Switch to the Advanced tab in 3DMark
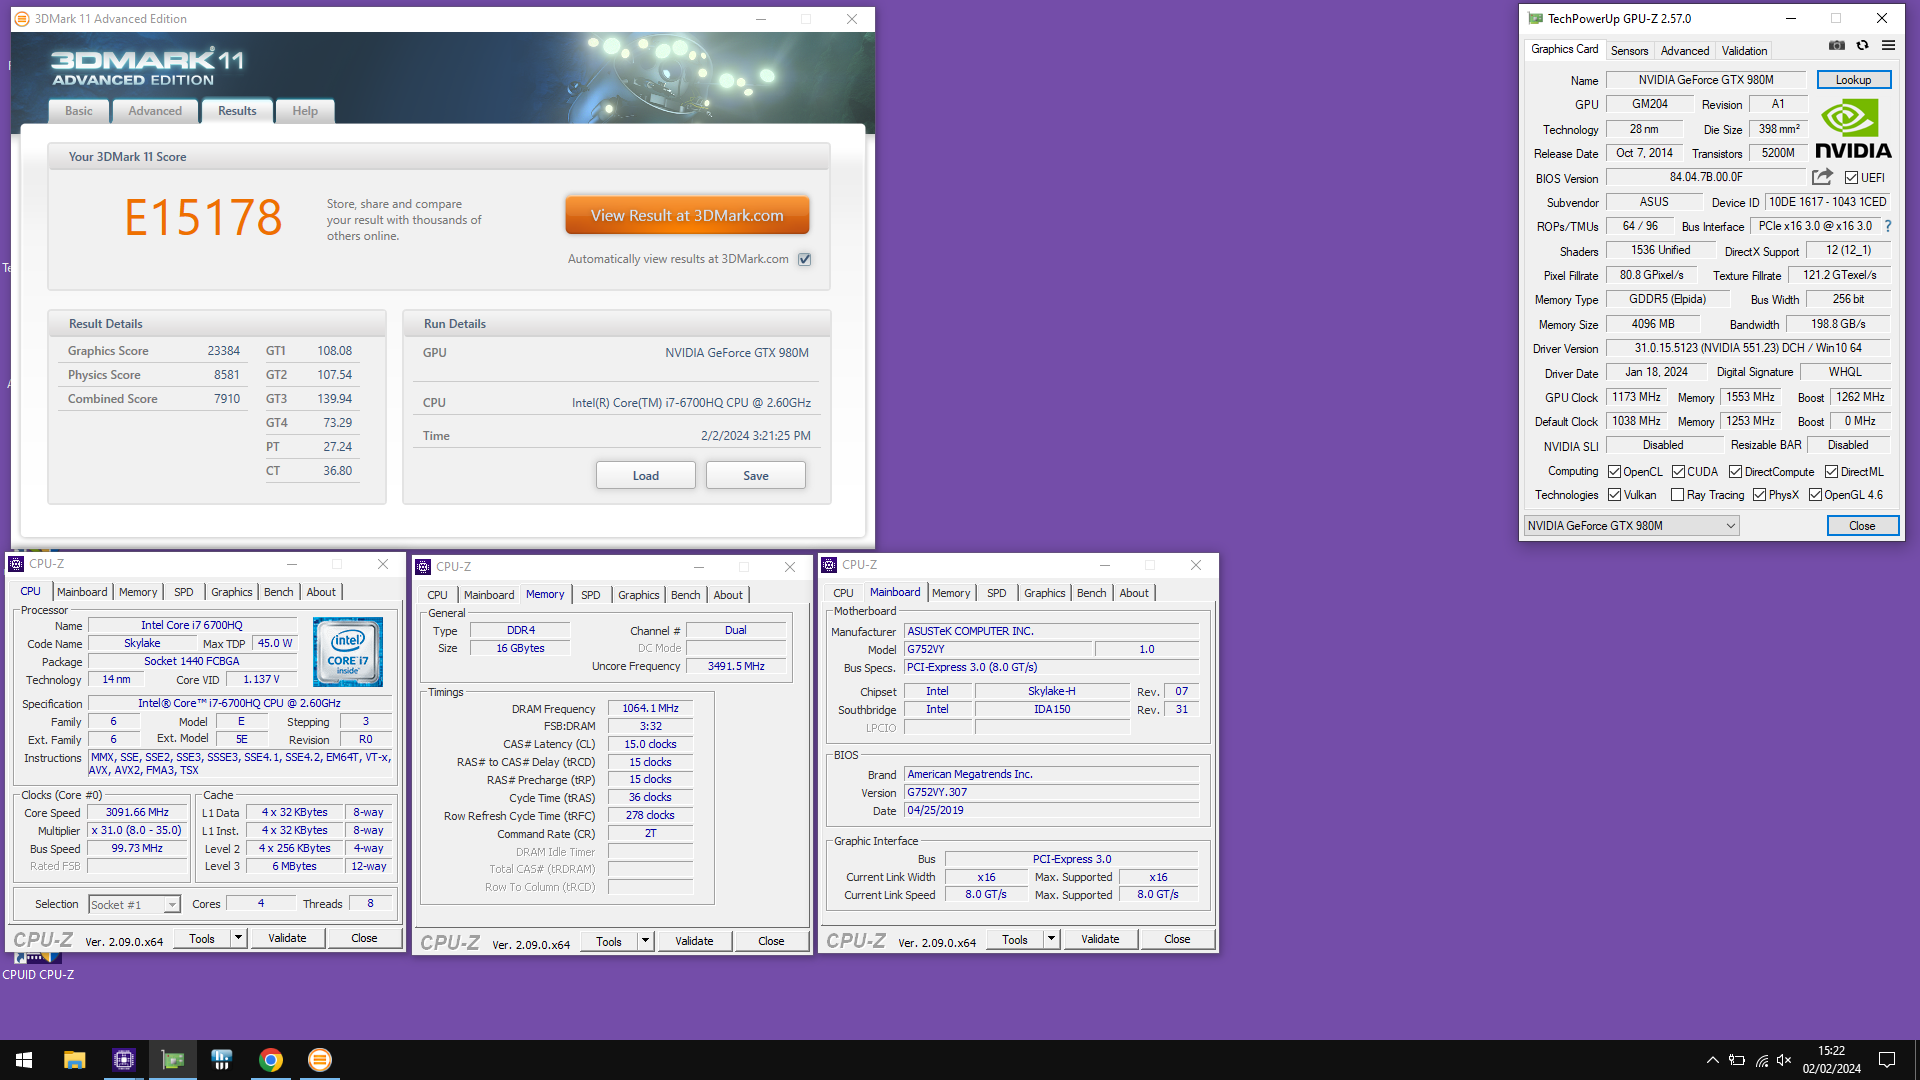This screenshot has width=1920, height=1080. coord(155,111)
